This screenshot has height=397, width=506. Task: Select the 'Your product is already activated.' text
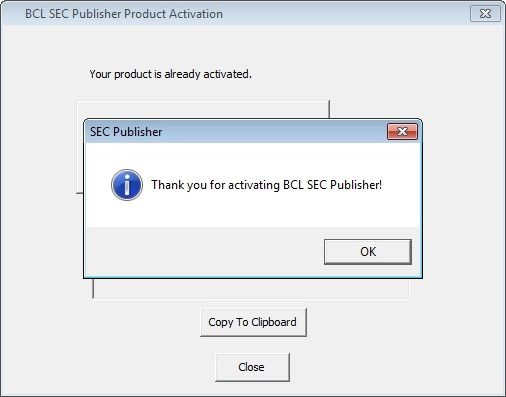pyautogui.click(x=170, y=74)
